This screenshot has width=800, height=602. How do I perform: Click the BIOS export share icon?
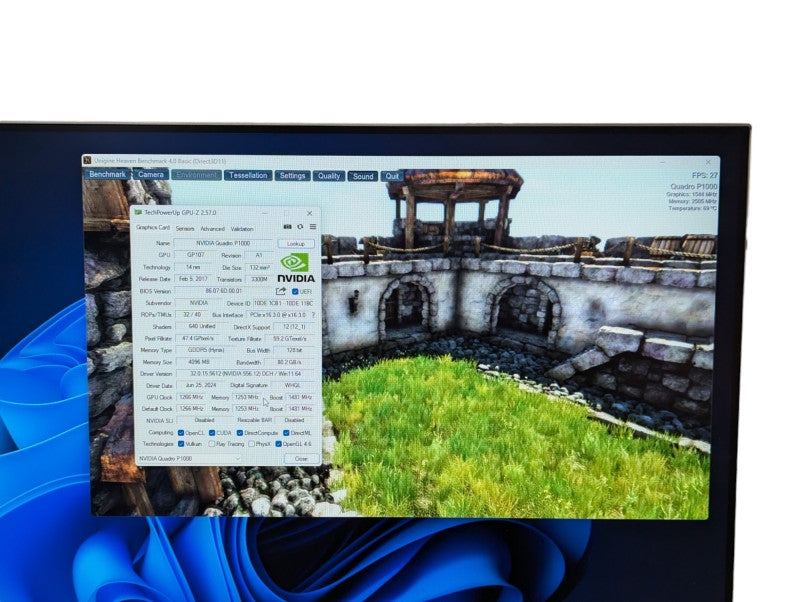pyautogui.click(x=281, y=291)
